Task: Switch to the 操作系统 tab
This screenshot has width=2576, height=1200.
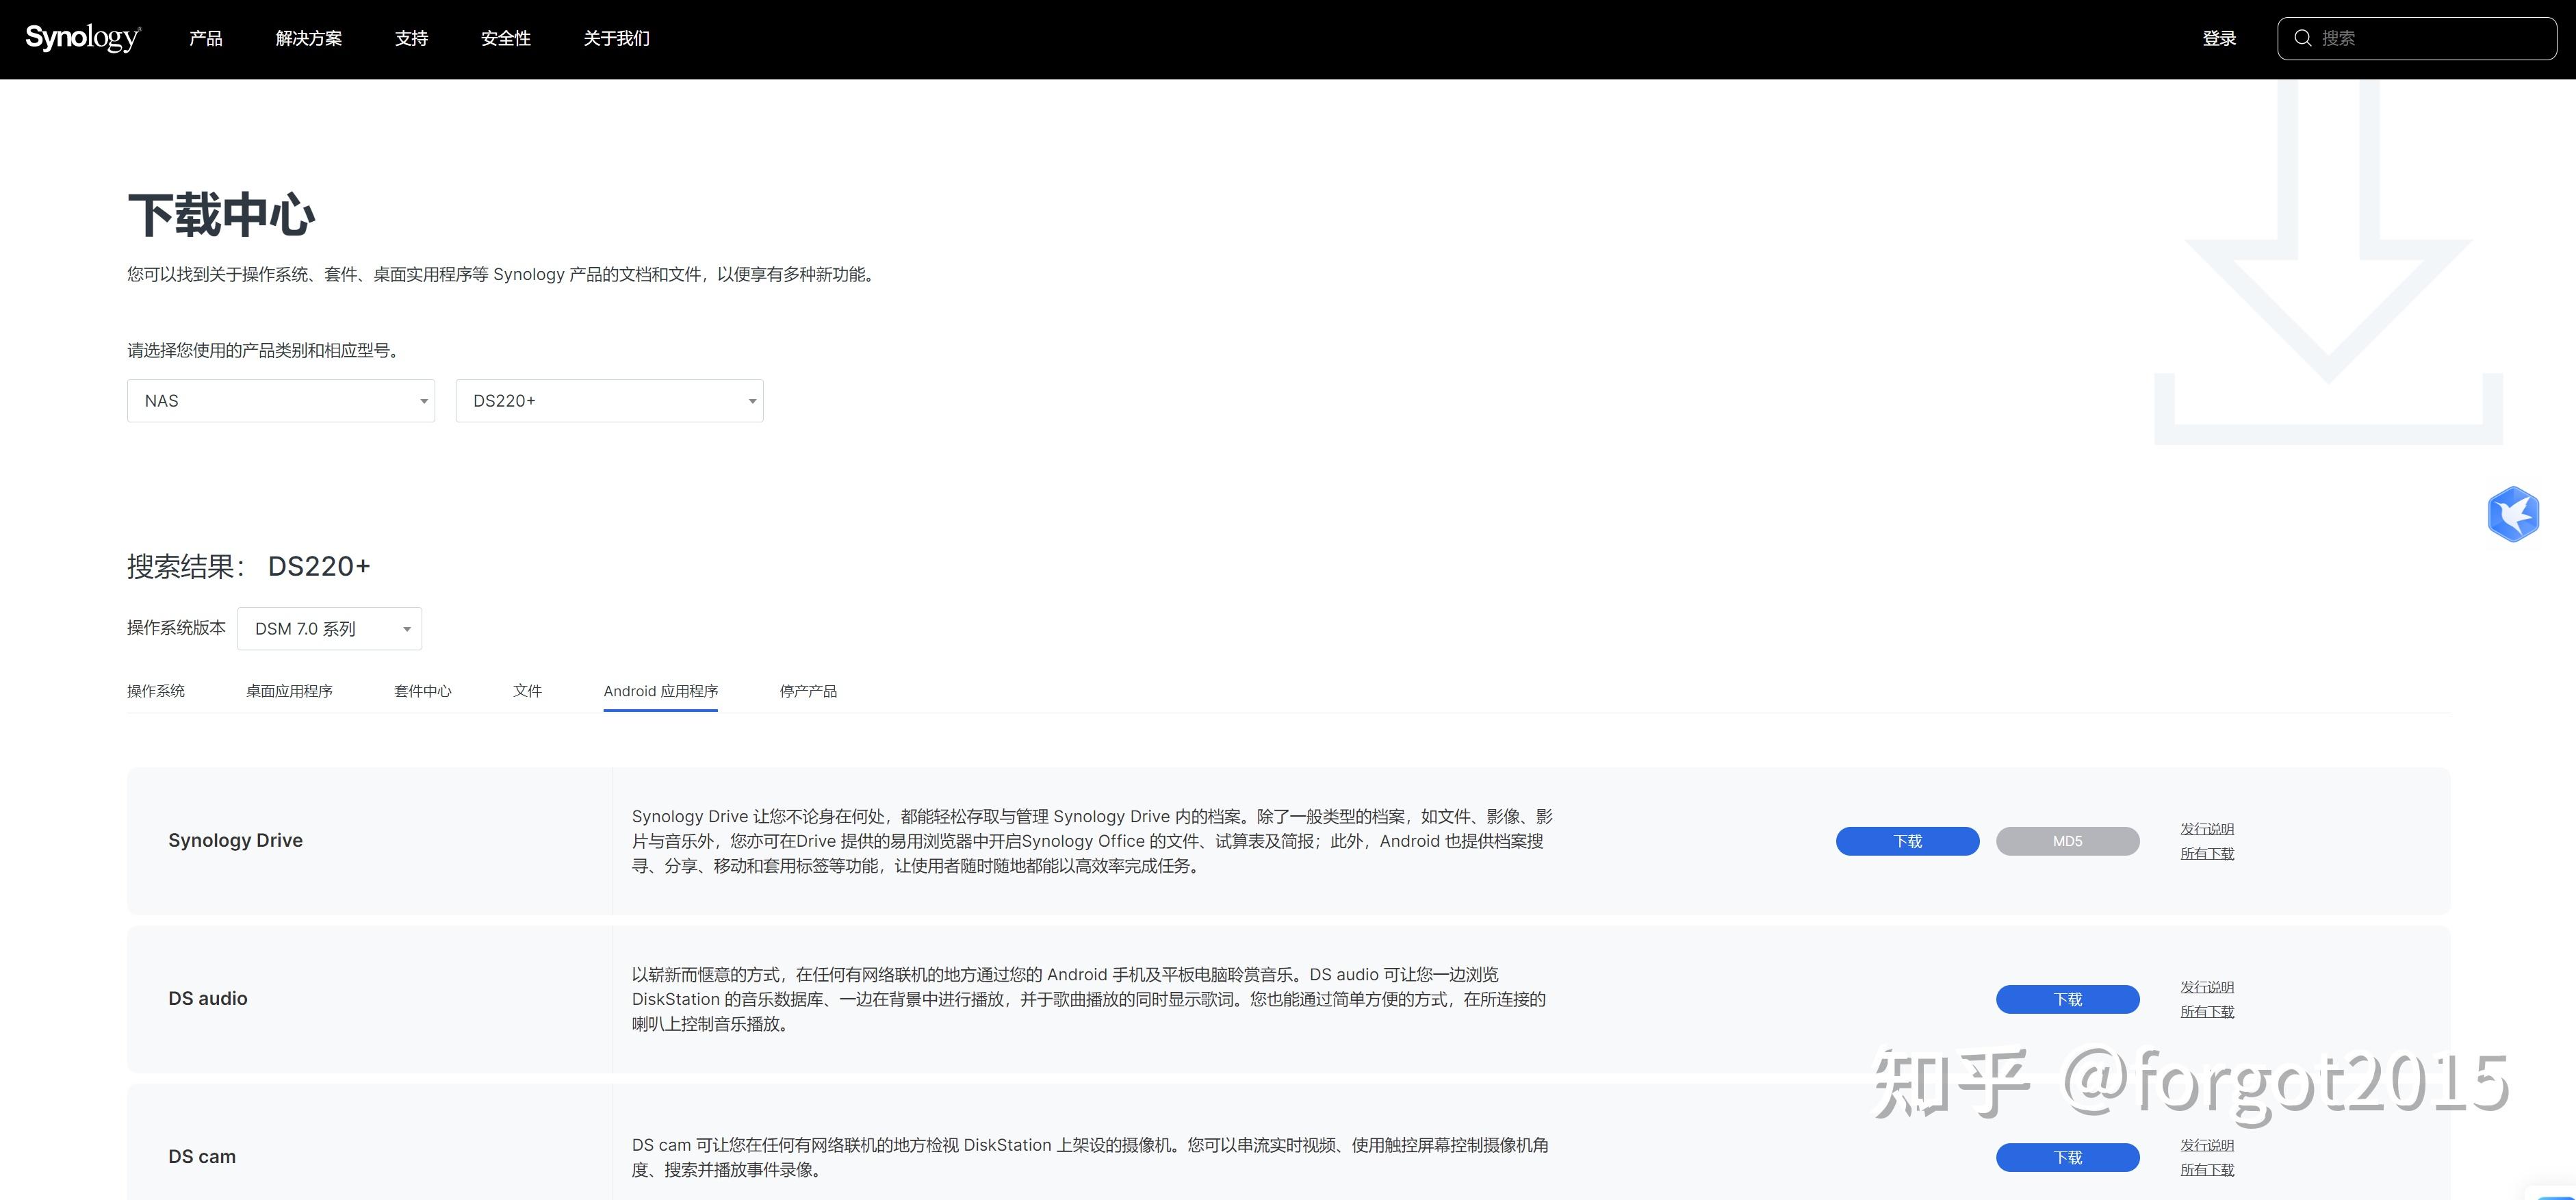Action: [156, 691]
